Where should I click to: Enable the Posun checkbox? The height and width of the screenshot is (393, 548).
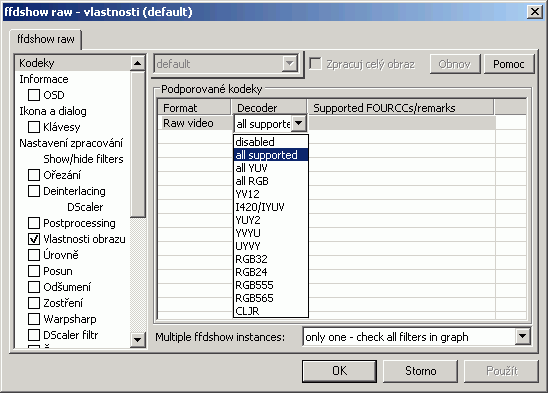[x=34, y=271]
